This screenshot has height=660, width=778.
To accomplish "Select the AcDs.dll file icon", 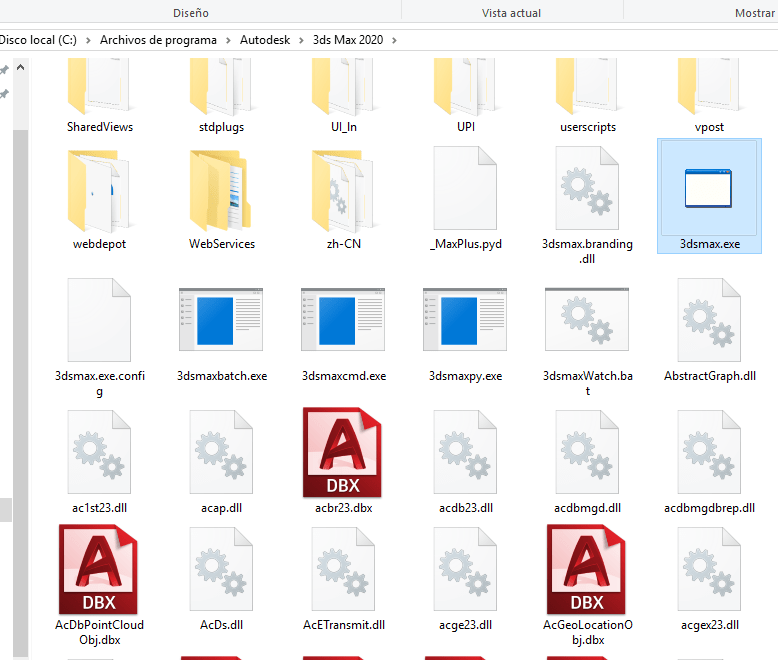I will pyautogui.click(x=221, y=569).
